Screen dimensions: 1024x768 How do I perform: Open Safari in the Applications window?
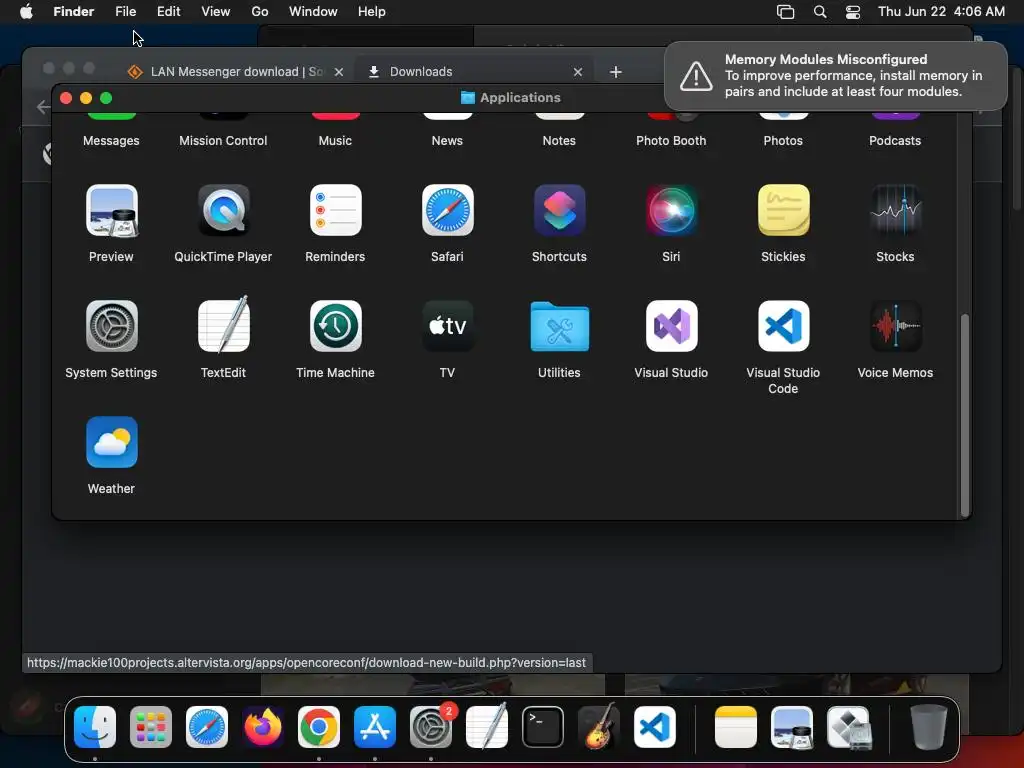coord(447,210)
